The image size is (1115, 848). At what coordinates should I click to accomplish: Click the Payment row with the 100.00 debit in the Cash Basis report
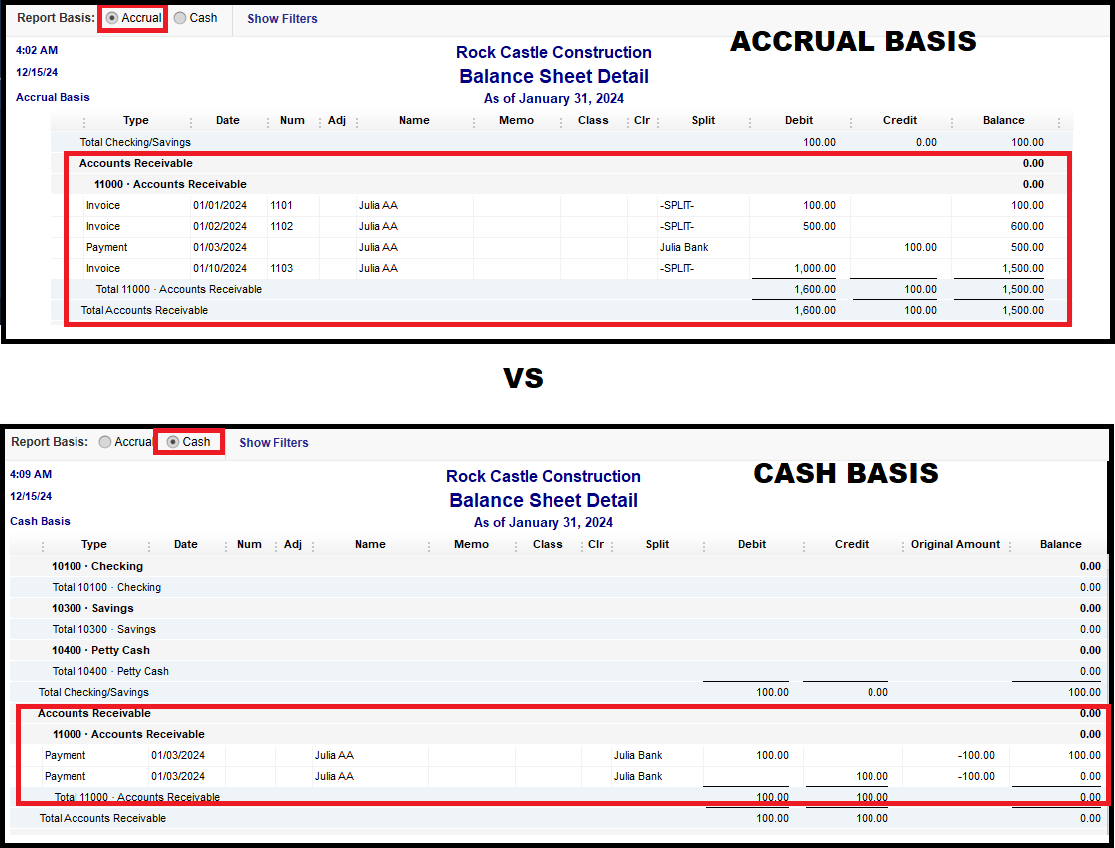559,756
